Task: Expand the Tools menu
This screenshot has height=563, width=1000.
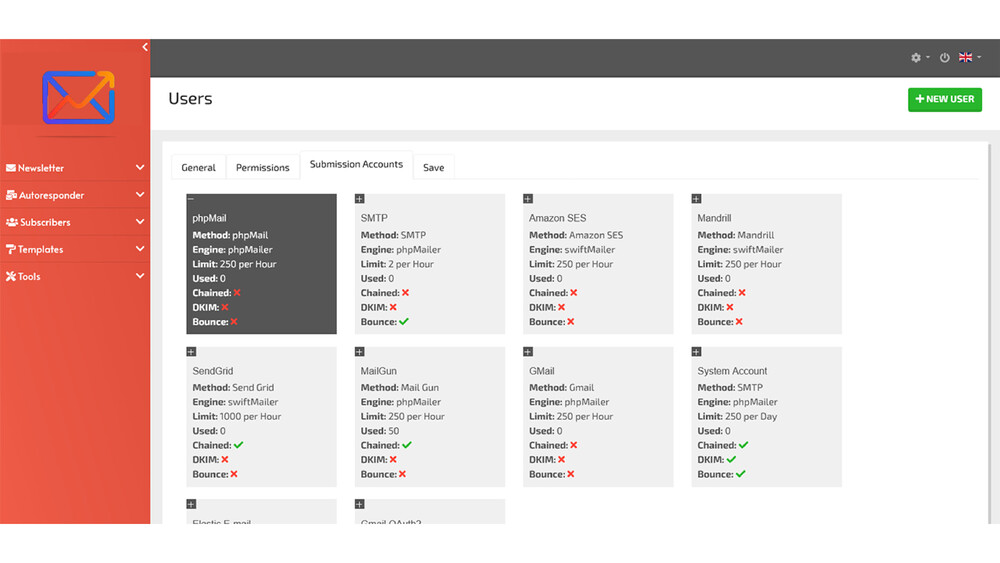Action: pyautogui.click(x=75, y=277)
